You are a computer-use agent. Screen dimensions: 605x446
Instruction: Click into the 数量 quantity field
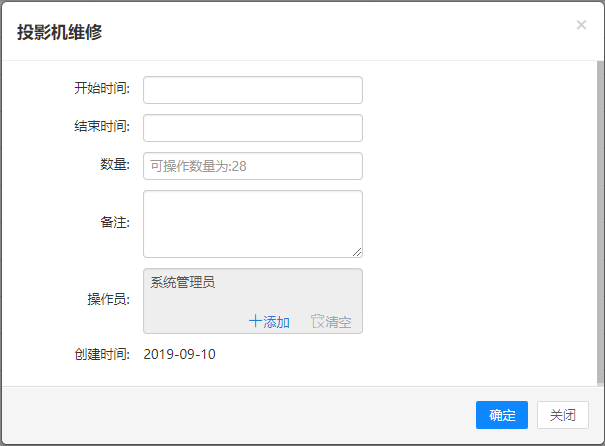pos(252,166)
